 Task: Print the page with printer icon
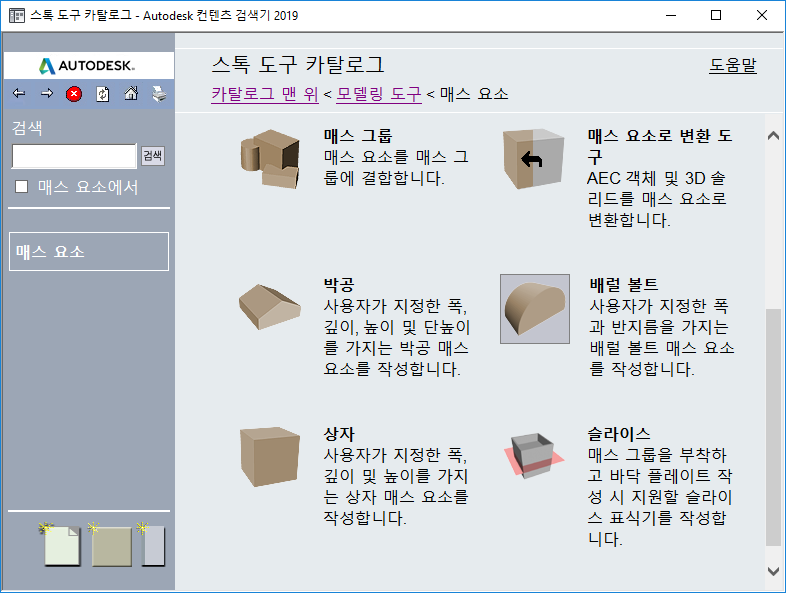tap(159, 94)
